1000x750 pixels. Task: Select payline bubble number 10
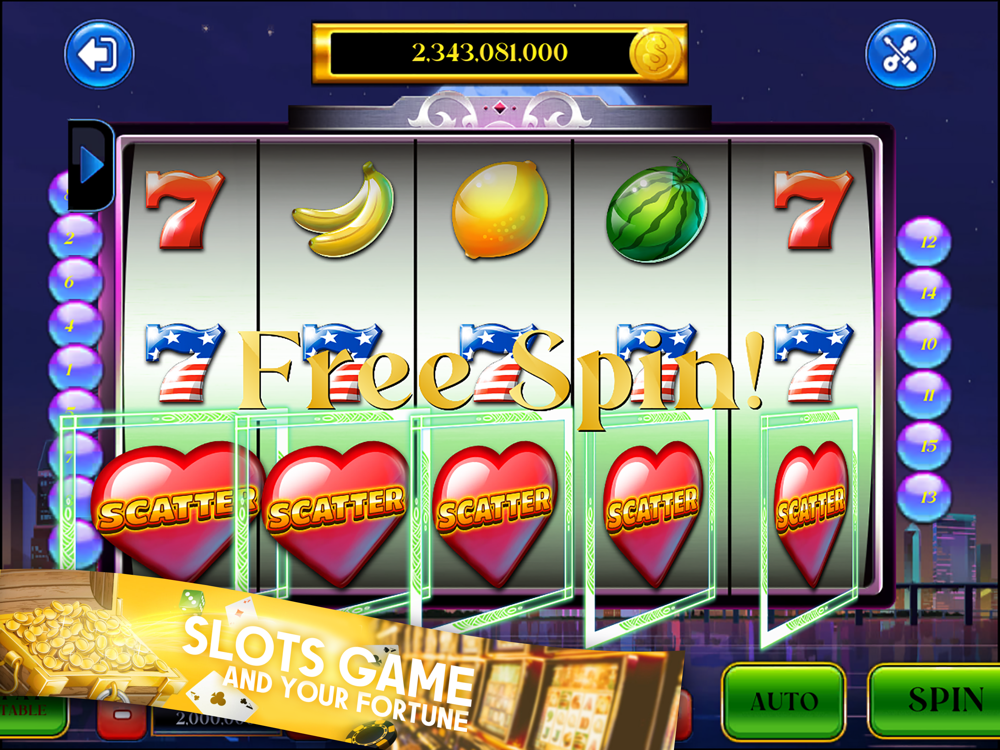pyautogui.click(x=924, y=343)
